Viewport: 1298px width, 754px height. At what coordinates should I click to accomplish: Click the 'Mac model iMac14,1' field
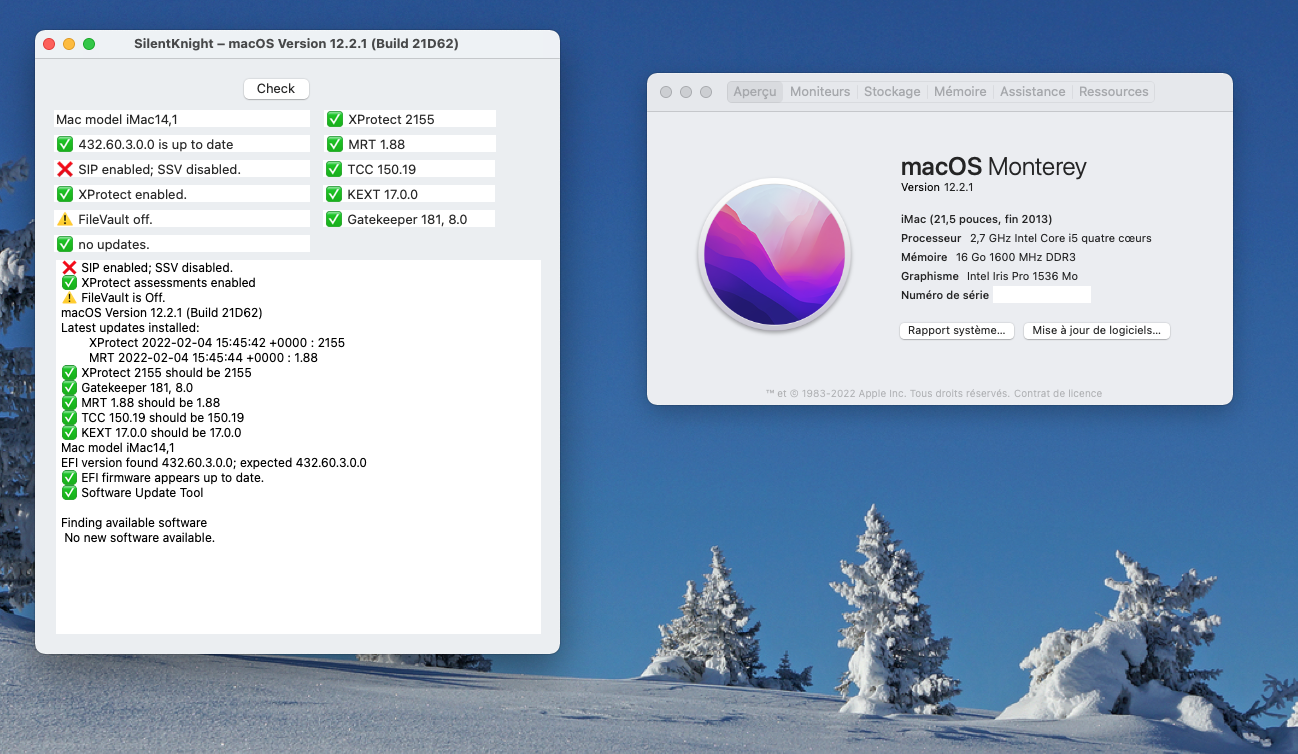tap(182, 119)
